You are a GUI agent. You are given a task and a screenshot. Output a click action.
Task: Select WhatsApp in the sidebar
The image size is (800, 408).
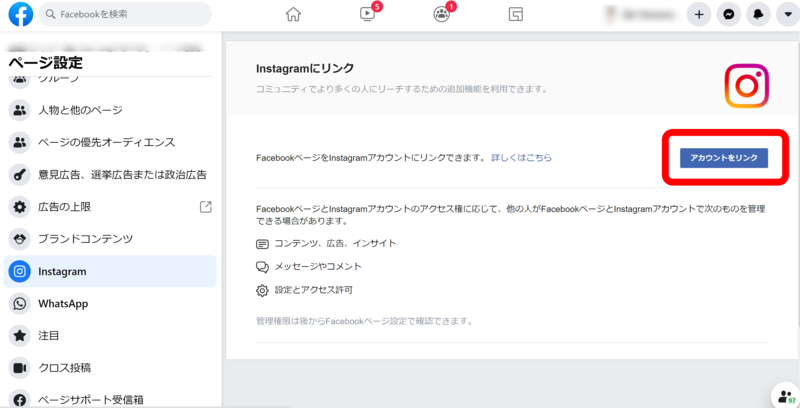click(110, 304)
